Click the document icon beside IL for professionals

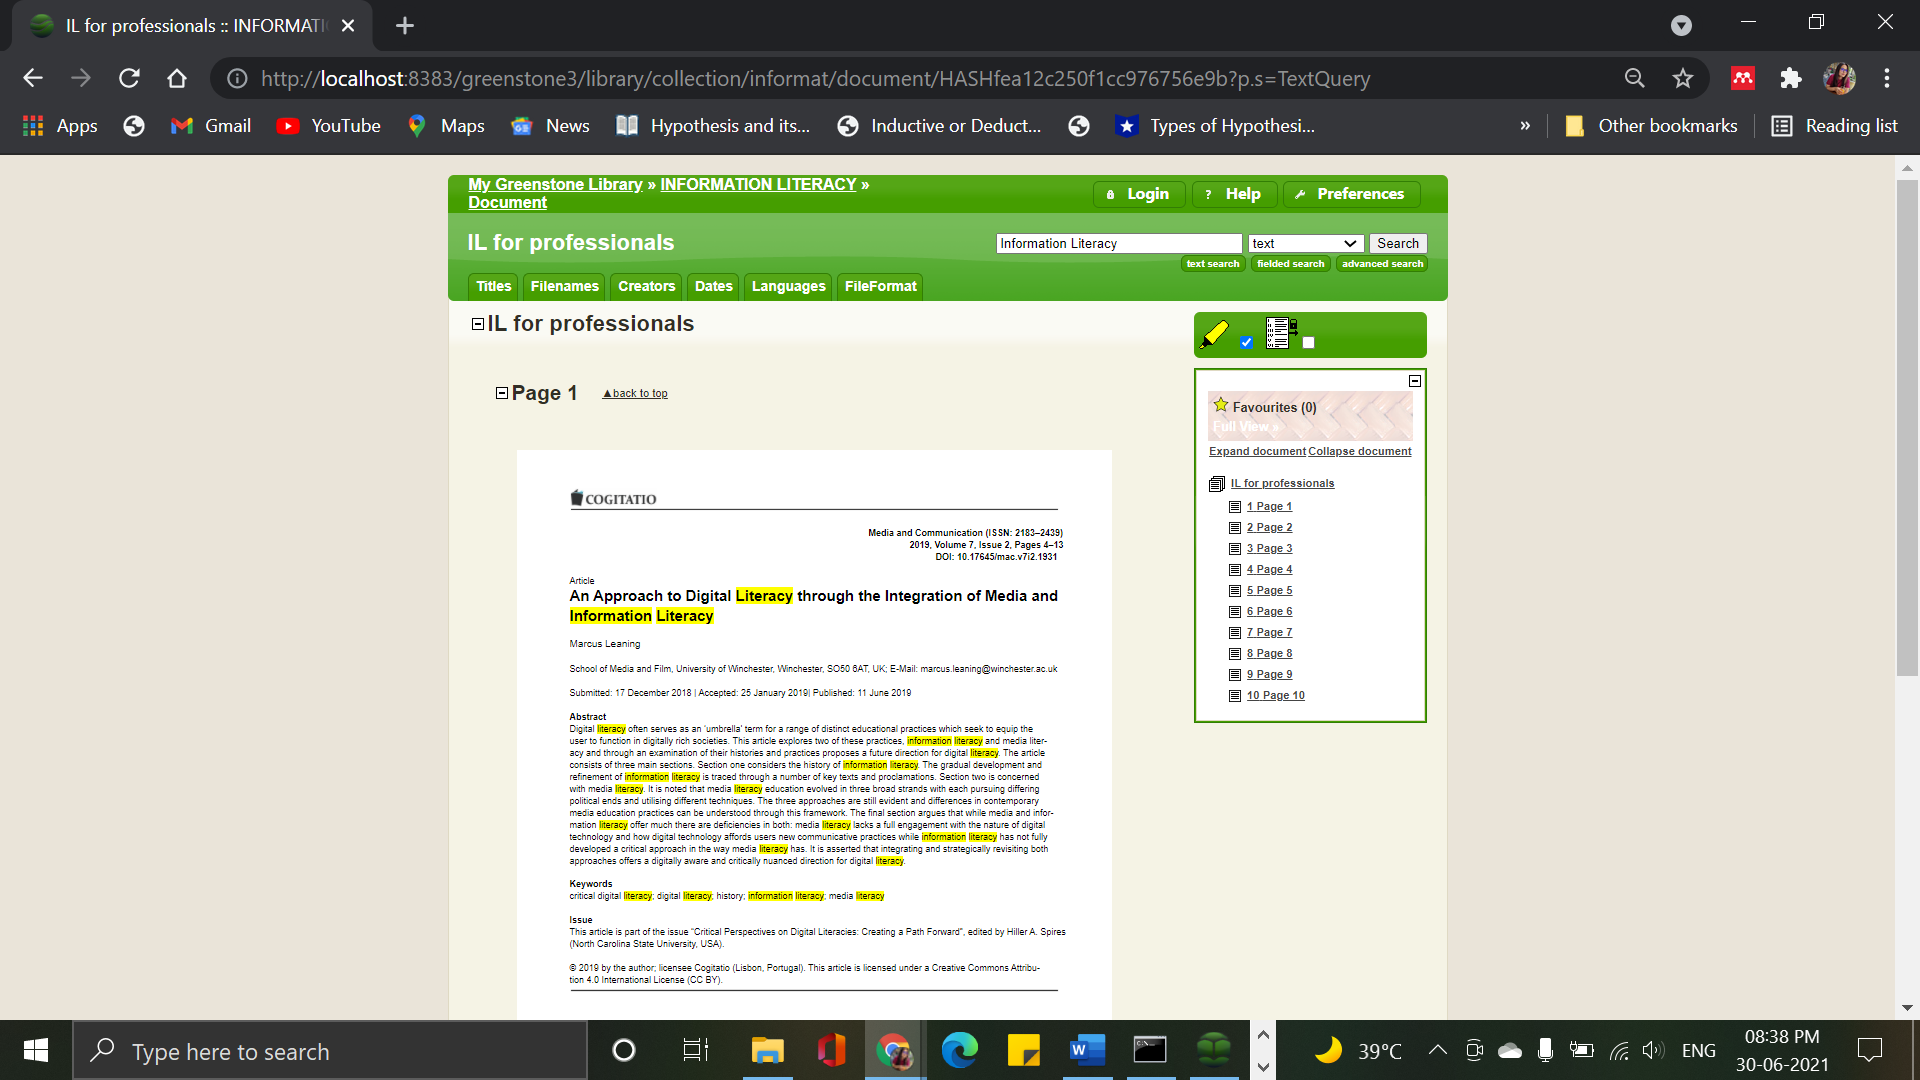1217,484
